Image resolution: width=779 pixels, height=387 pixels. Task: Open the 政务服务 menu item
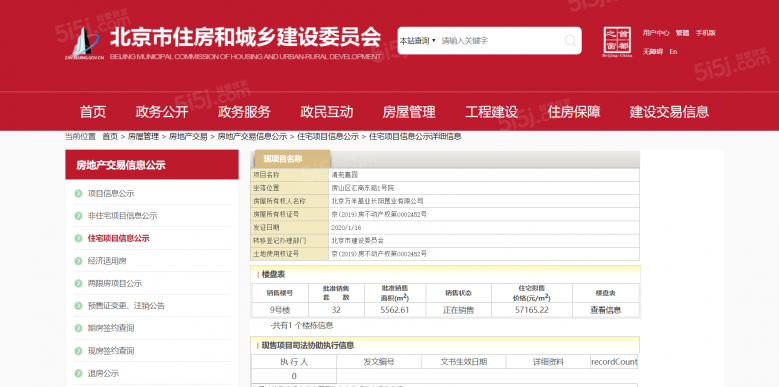(244, 112)
